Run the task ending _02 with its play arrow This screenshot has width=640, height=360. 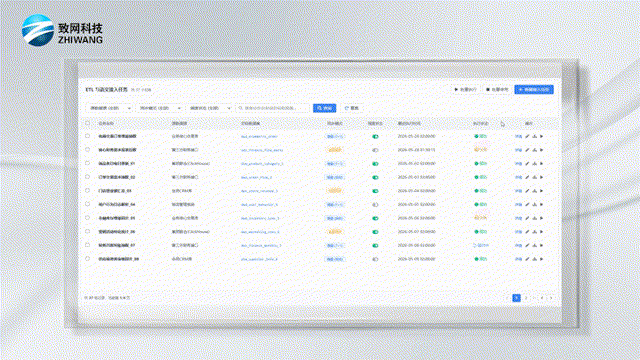tap(542, 177)
